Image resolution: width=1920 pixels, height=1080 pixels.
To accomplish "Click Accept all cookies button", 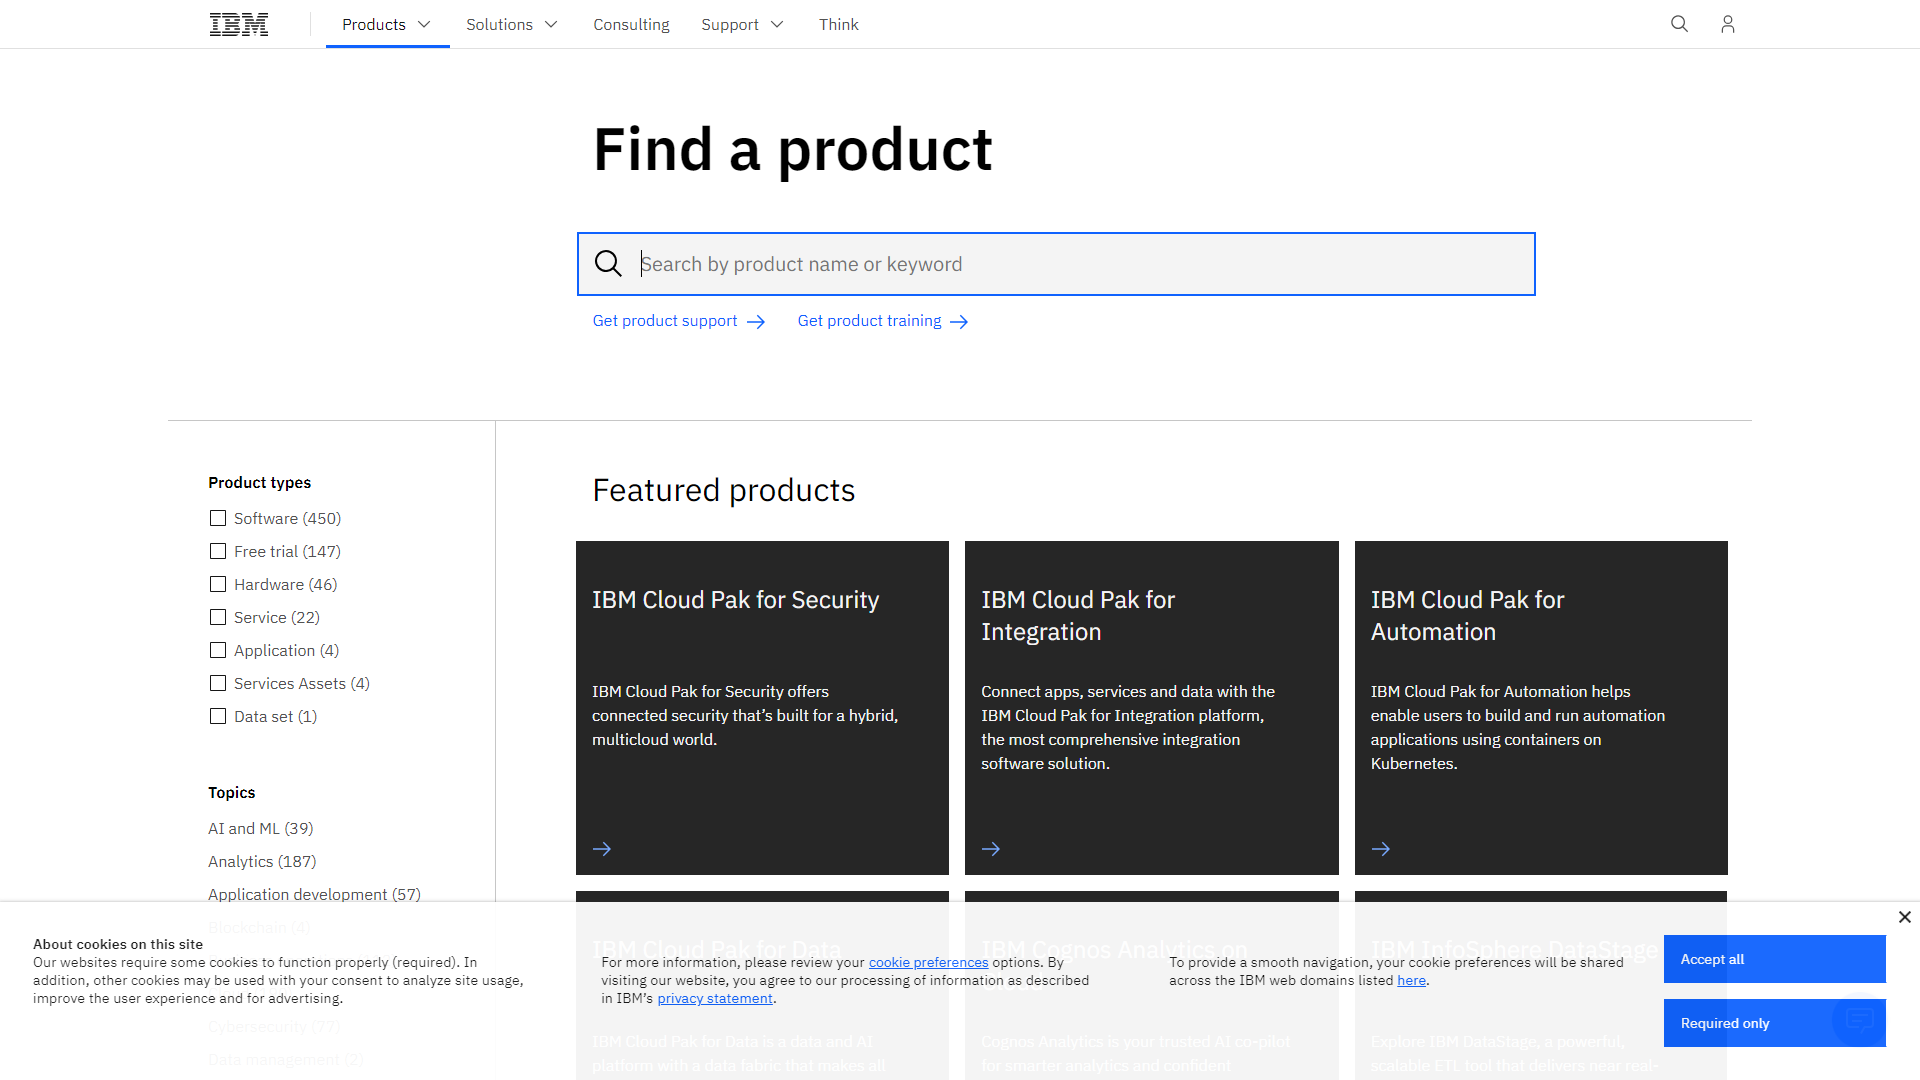I will (x=1774, y=959).
